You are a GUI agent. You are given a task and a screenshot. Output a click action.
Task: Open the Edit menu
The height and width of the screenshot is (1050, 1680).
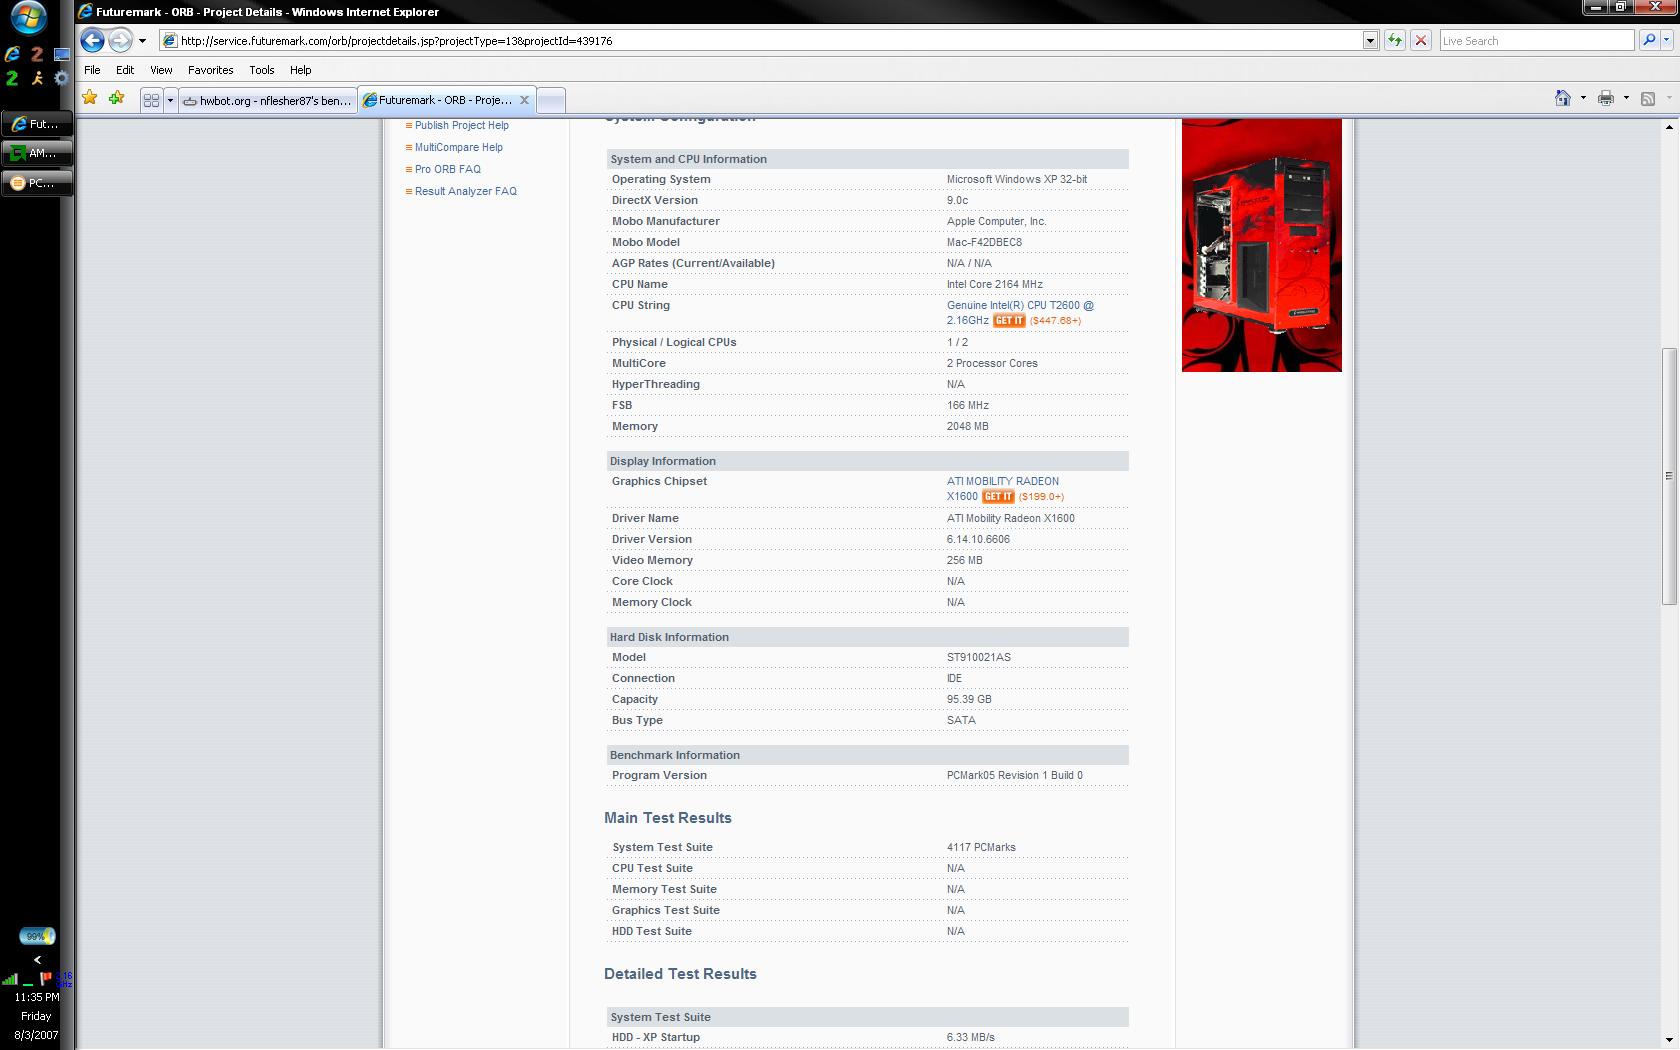(125, 70)
